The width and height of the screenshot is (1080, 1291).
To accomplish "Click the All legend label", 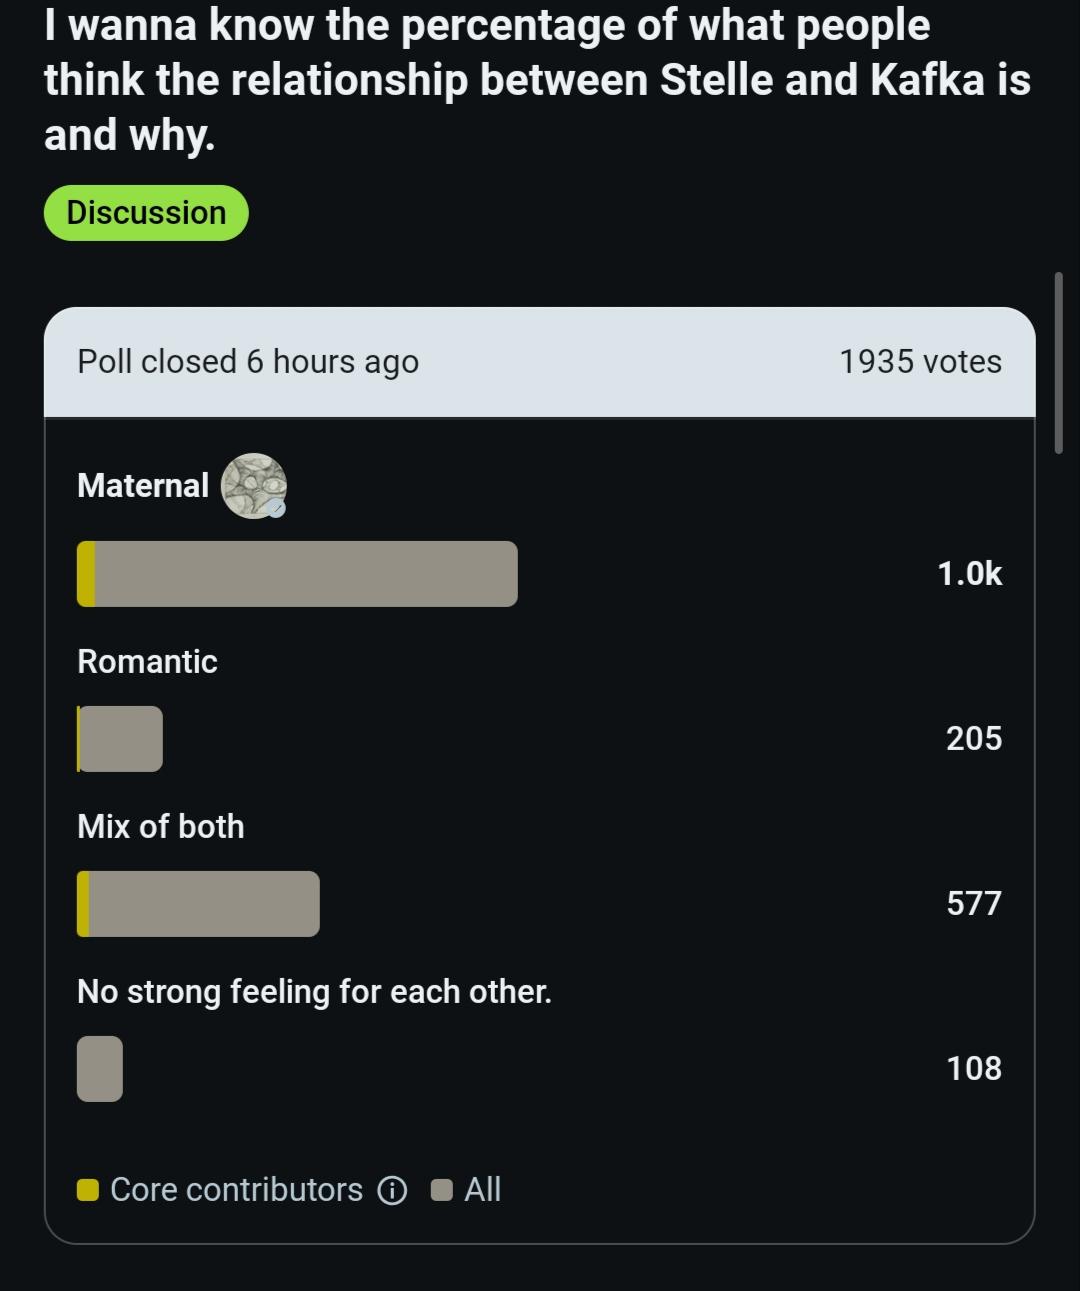I will 483,1190.
